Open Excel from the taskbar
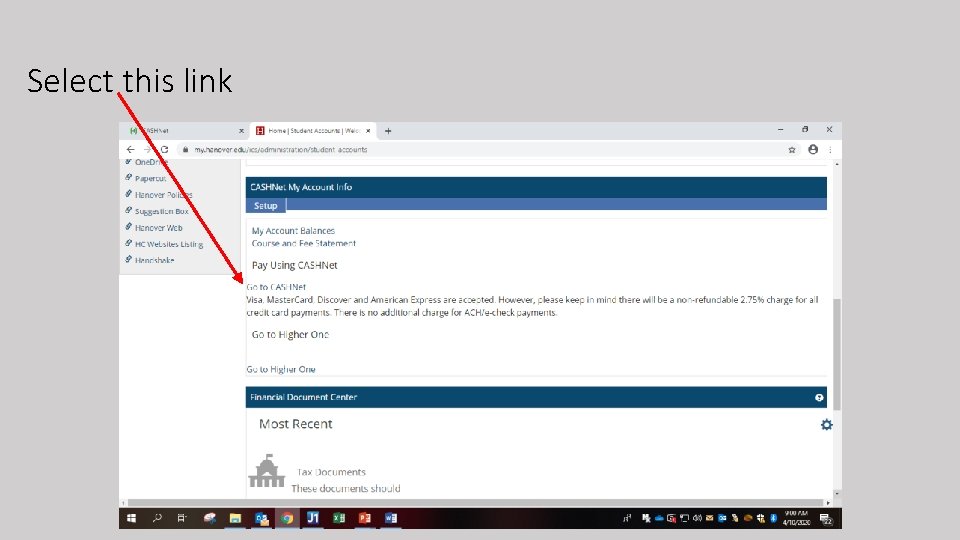 pyautogui.click(x=339, y=518)
